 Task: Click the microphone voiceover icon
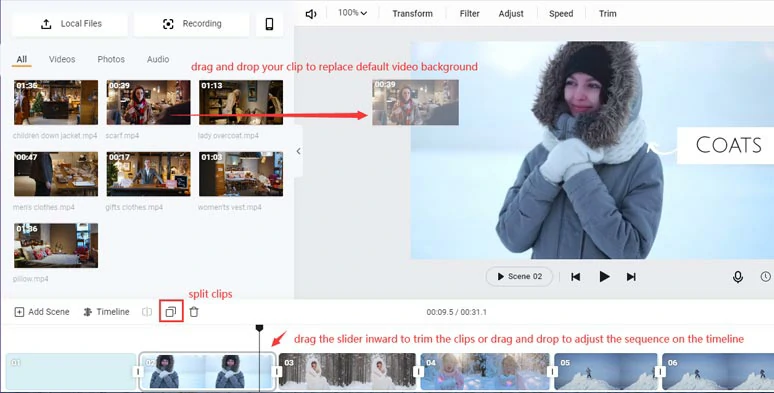(x=738, y=277)
